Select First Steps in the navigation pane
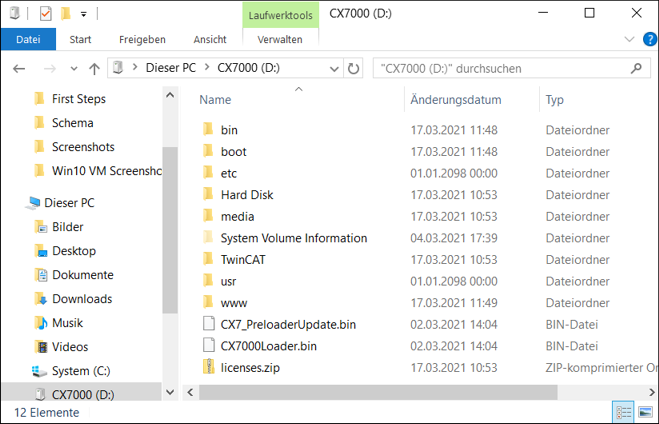659x424 pixels. point(79,99)
